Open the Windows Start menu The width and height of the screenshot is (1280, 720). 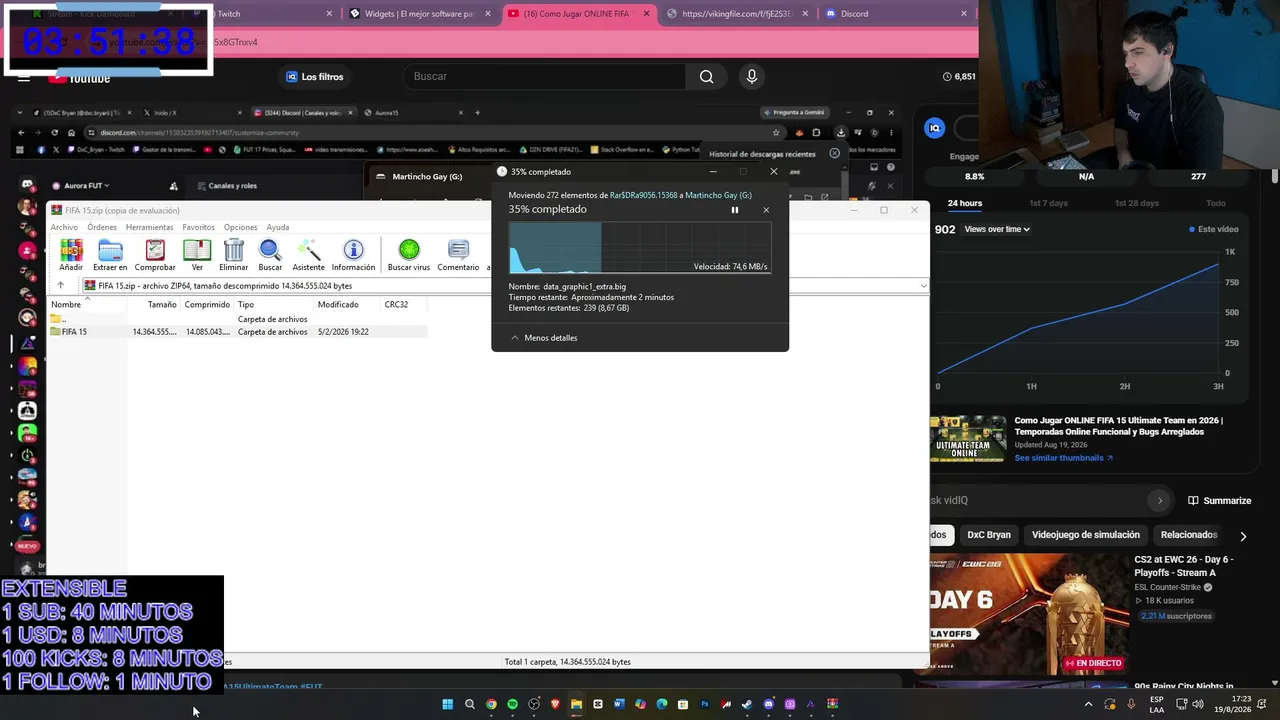[448, 704]
